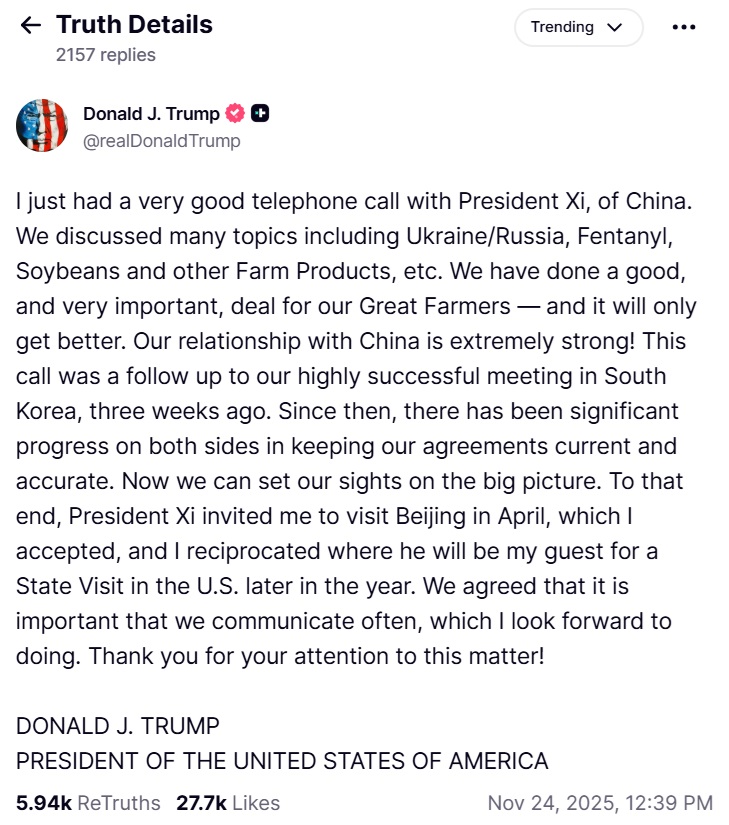Visit the @realDonaldTrump handle link
Image resolution: width=729 pixels, height=825 pixels.
coord(162,141)
